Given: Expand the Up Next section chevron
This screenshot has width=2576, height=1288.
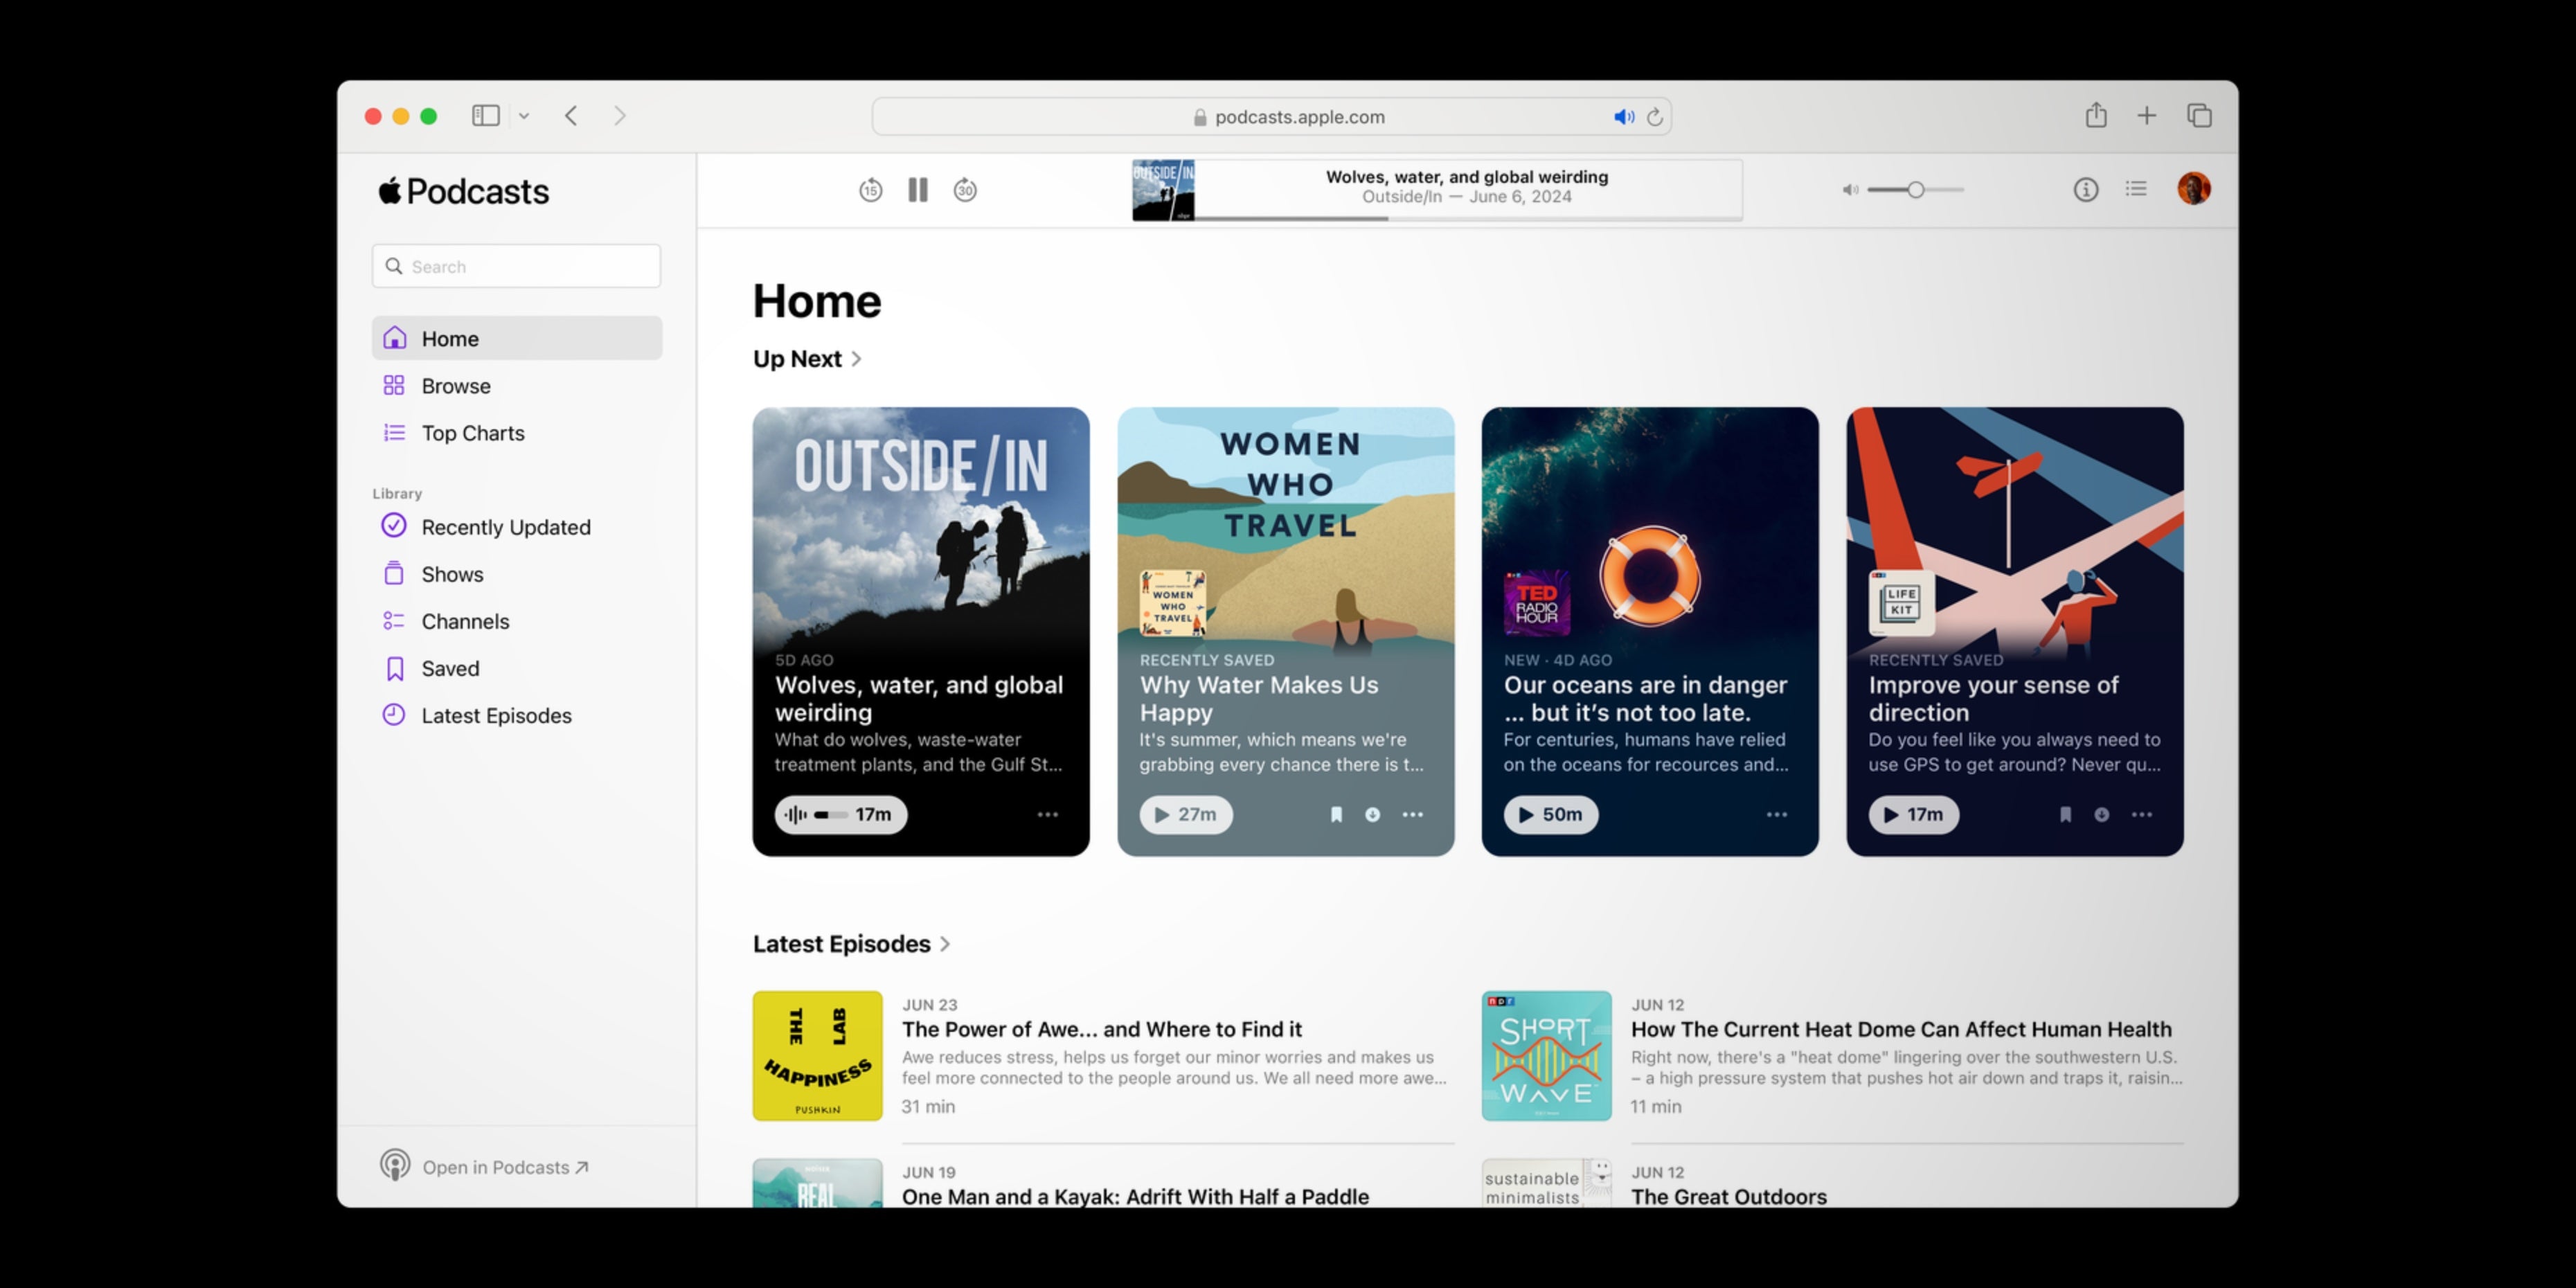Looking at the screenshot, I should (856, 358).
